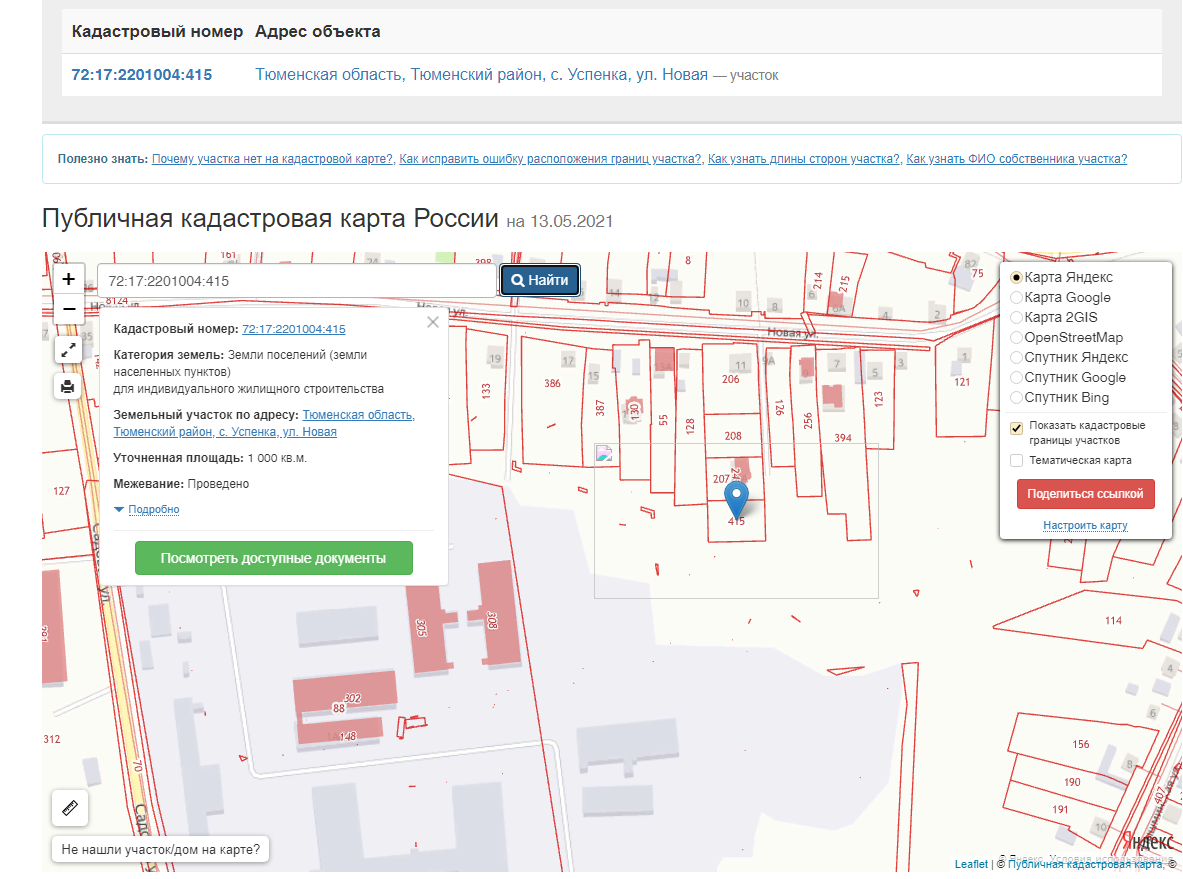1183x879 pixels.
Task: Click parcel number 127 on the map
Action: click(61, 490)
